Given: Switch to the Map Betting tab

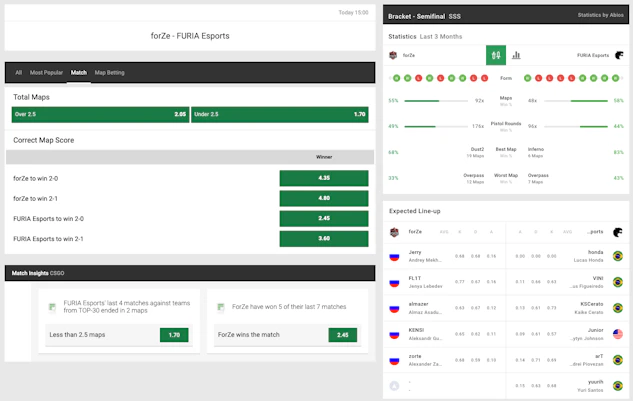Looking at the screenshot, I should [109, 73].
